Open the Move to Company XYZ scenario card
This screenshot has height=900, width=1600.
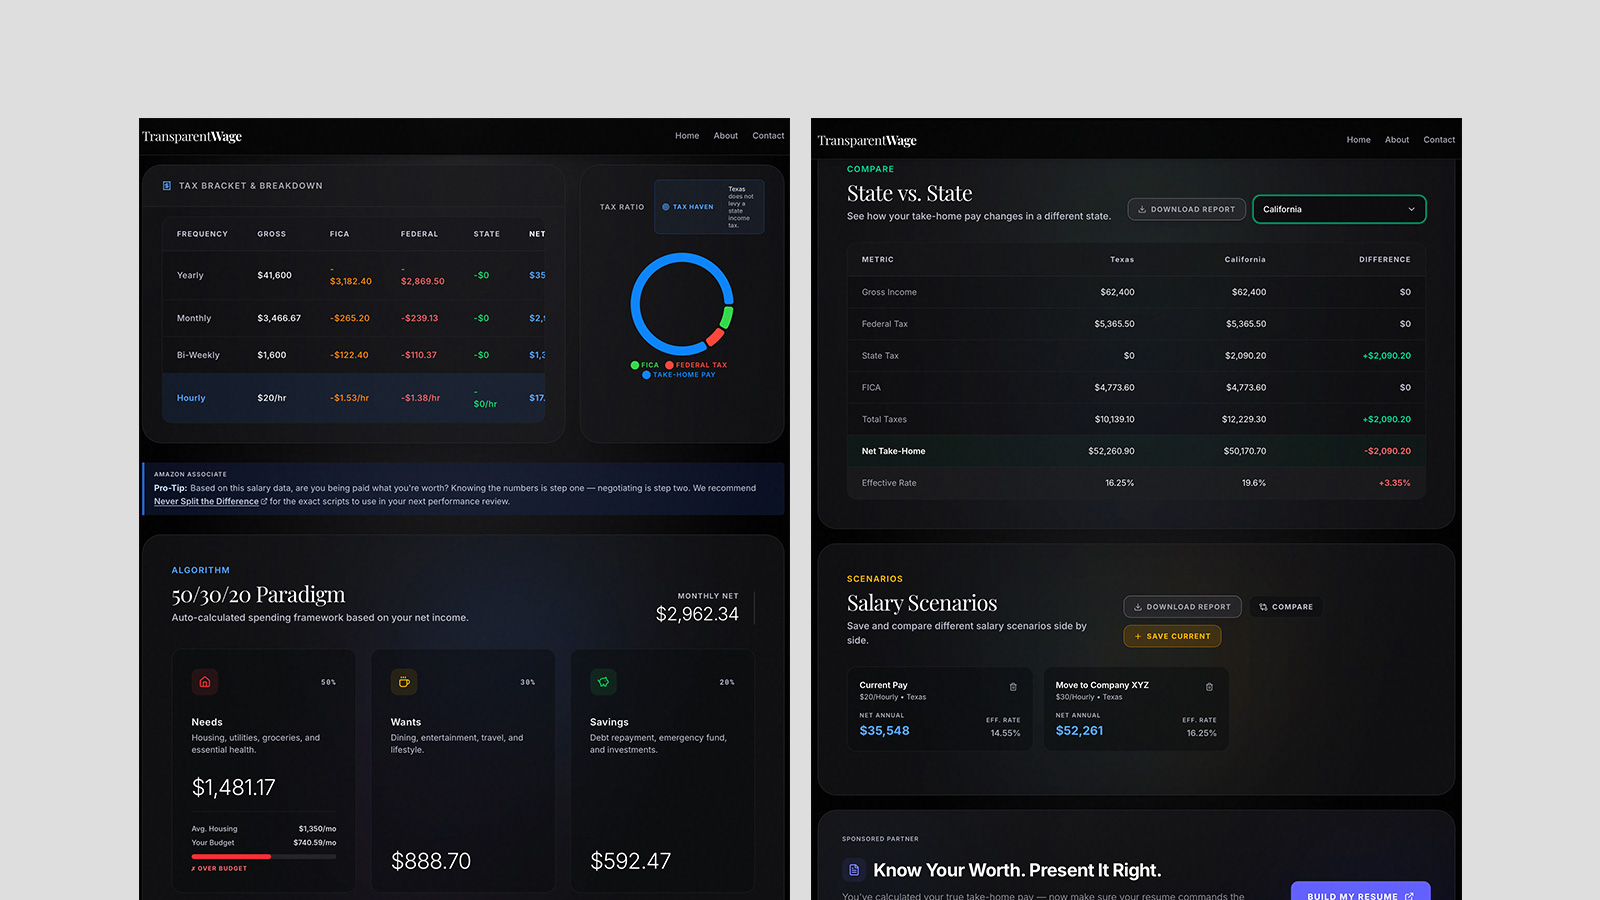tap(1136, 709)
